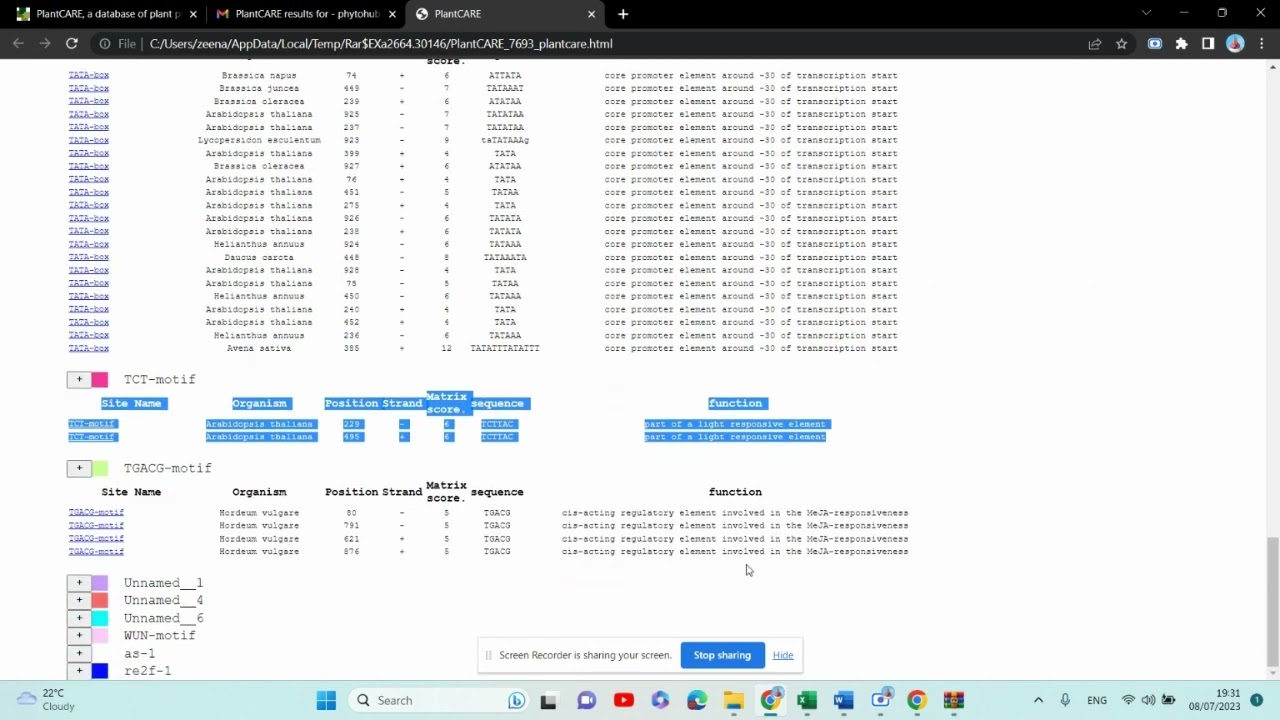The width and height of the screenshot is (1280, 720).
Task: Open Task View from the taskbar
Action: coord(548,700)
